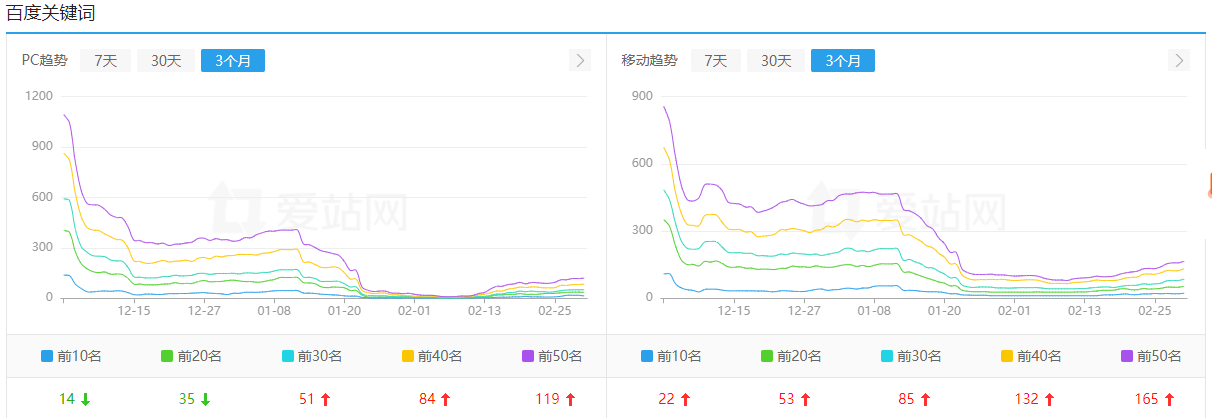Click yellow 前40名 swatch in PC legend
This screenshot has height=418, width=1212.
pyautogui.click(x=408, y=356)
